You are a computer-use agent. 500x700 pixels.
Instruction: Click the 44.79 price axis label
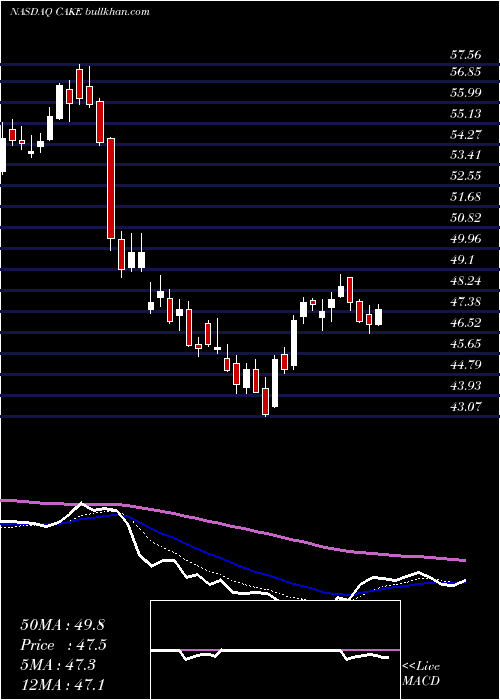point(465,365)
